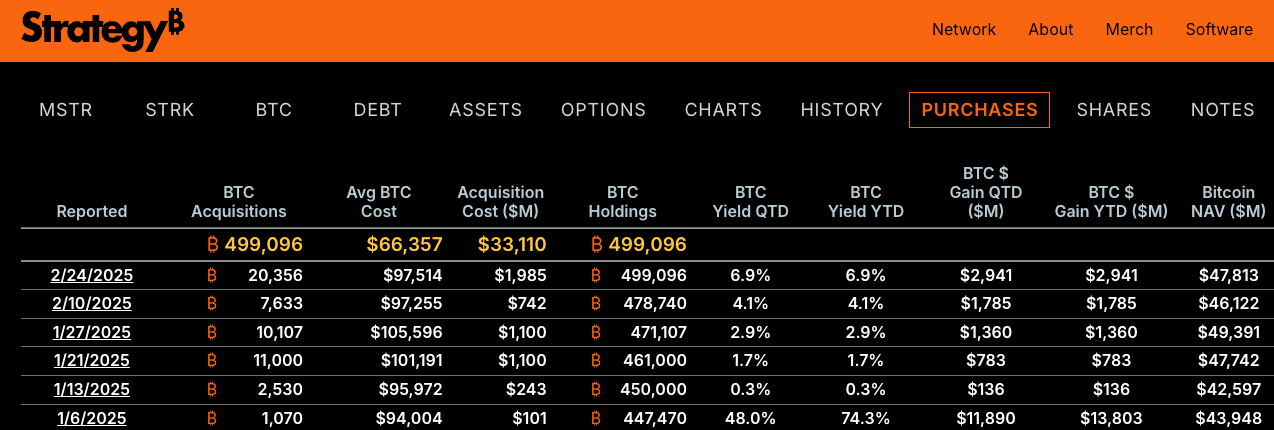Select the BTC tab

pyautogui.click(x=274, y=110)
